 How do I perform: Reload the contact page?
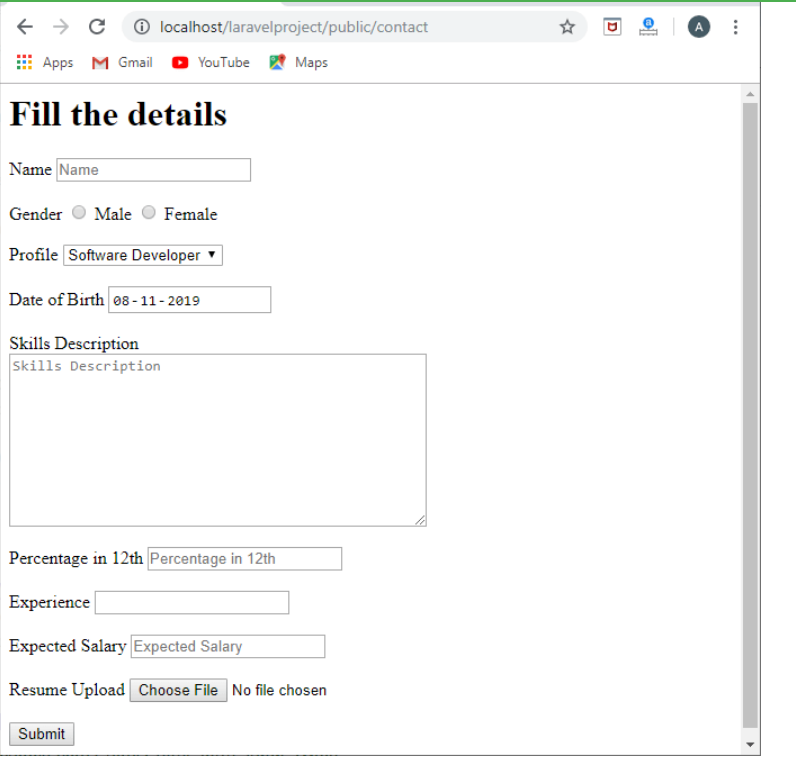[x=97, y=27]
